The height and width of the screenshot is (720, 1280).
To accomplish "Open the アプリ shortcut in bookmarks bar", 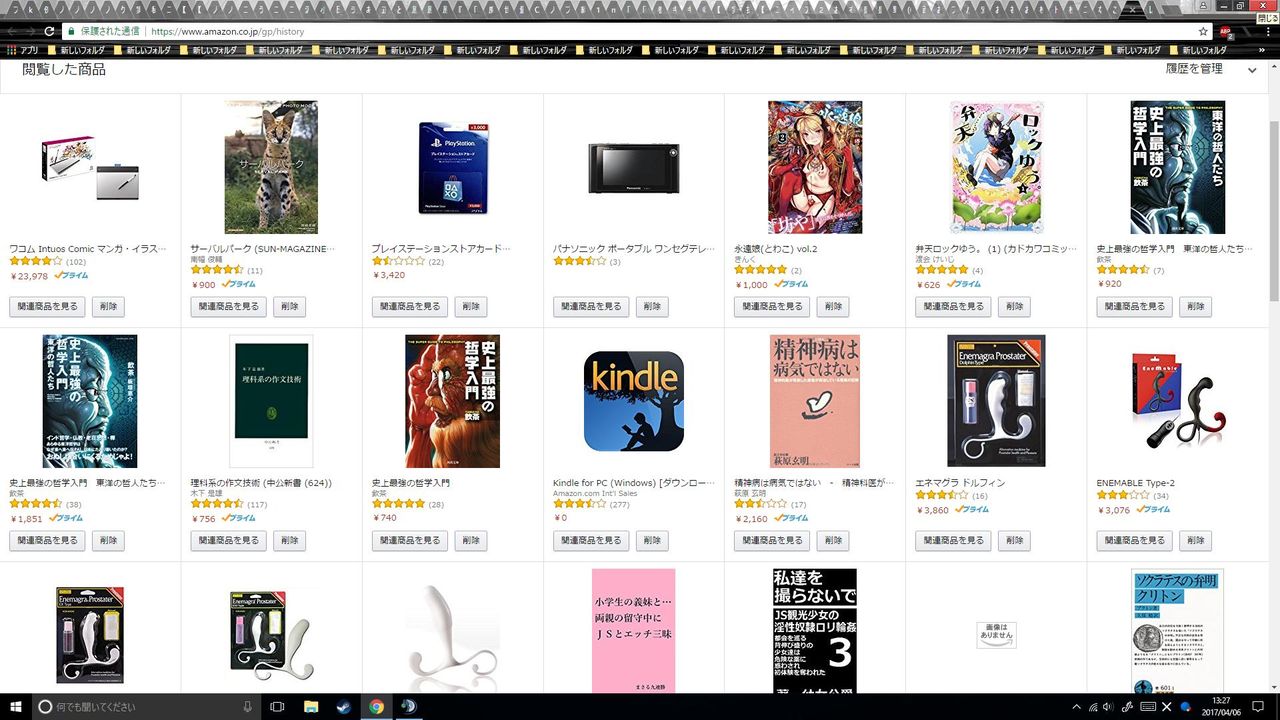I will pos(23,50).
